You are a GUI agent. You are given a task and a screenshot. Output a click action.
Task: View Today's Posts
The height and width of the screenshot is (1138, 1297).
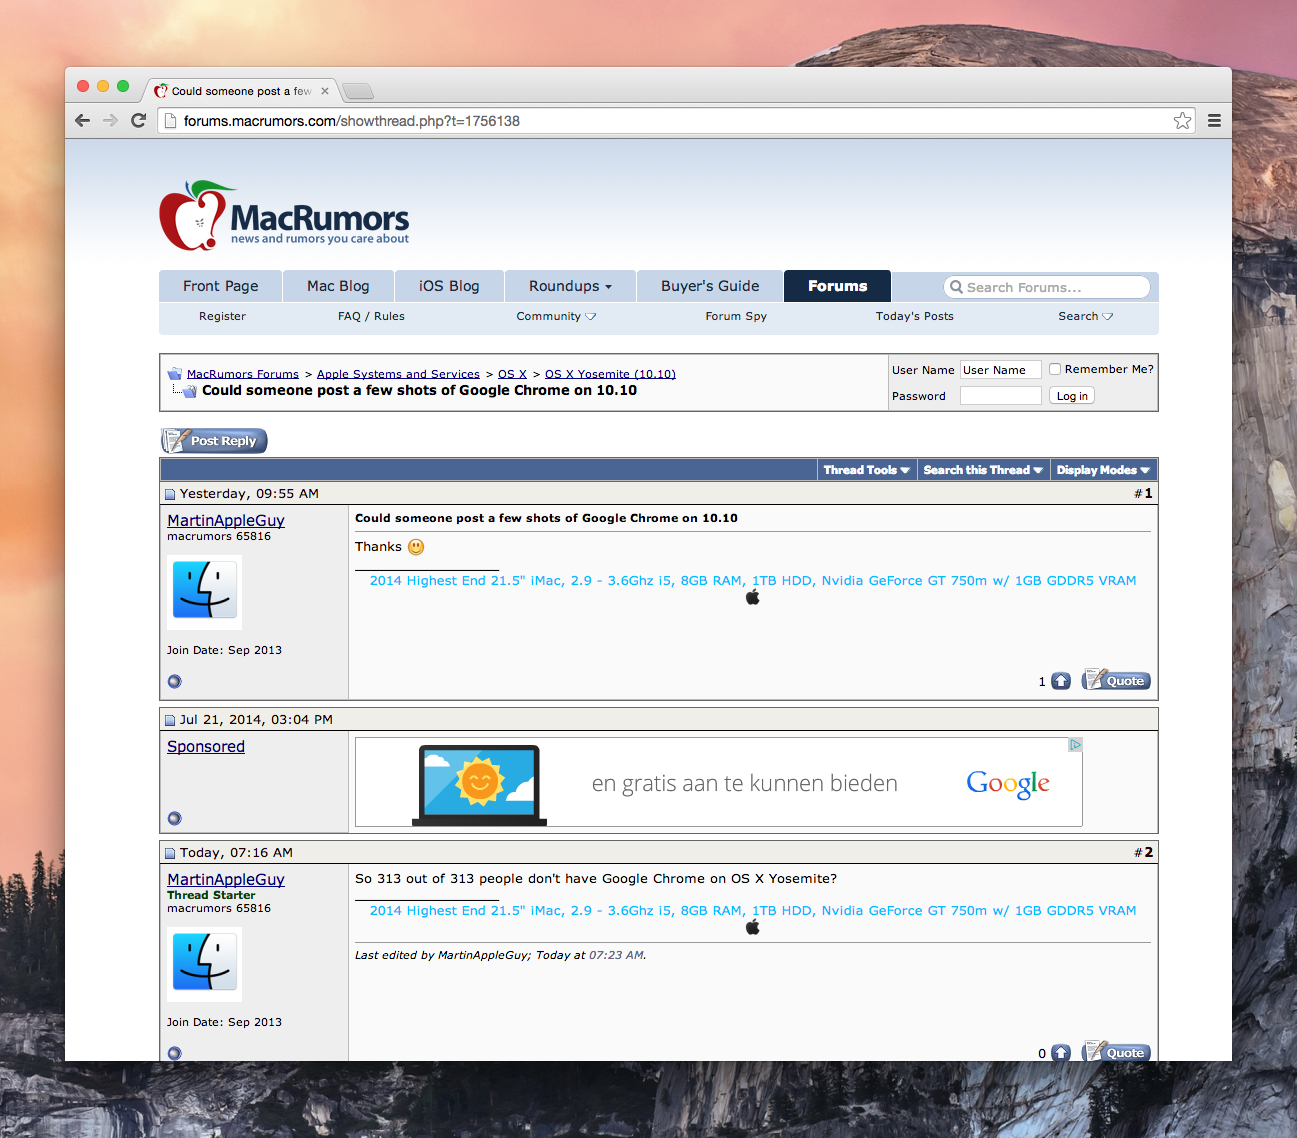coord(914,316)
